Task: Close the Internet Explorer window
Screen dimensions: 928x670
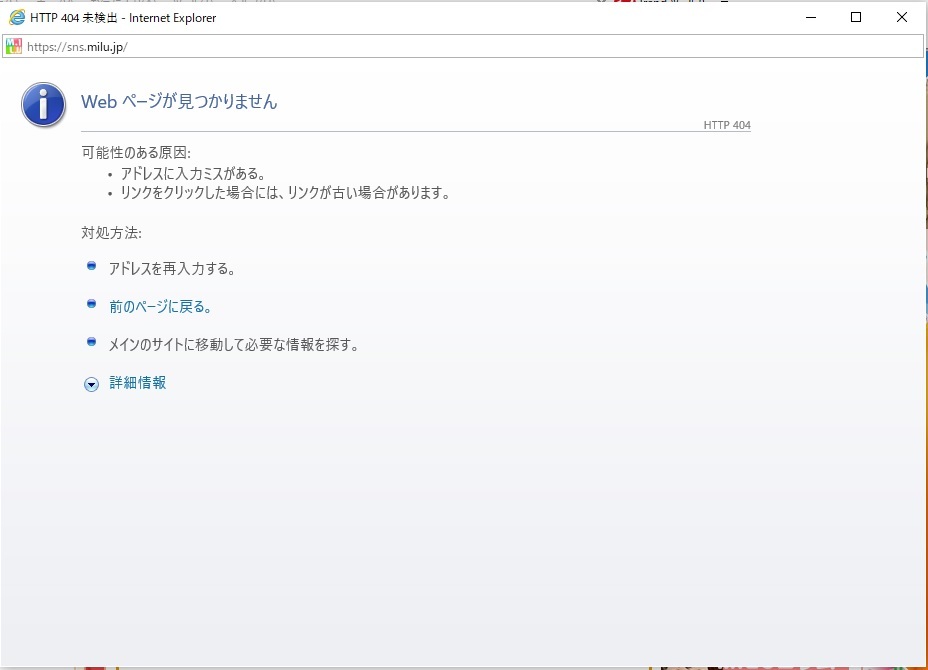Action: click(901, 17)
